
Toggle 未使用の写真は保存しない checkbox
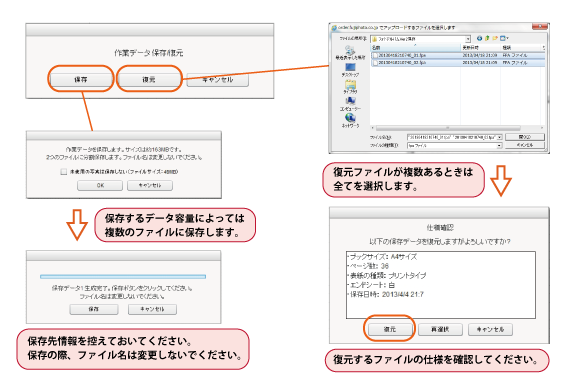click(x=64, y=172)
